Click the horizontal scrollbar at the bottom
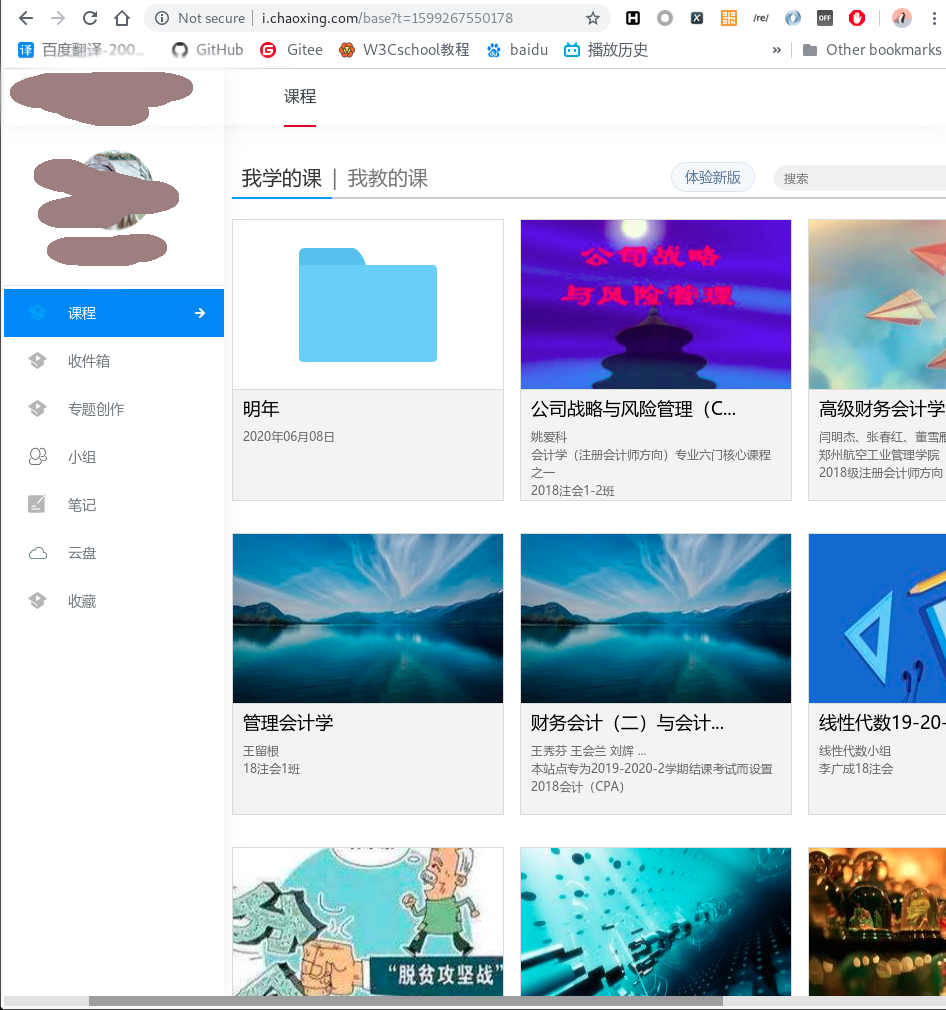Viewport: 946px width, 1010px height. (406, 1001)
